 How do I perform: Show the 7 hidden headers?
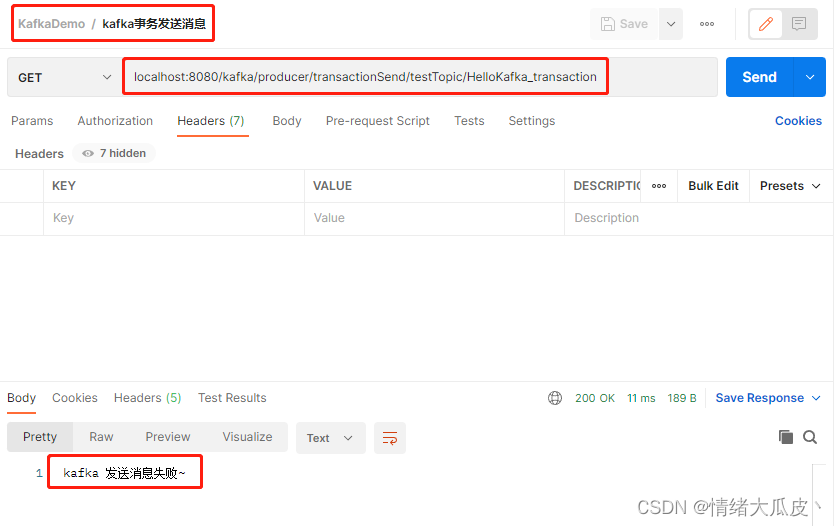point(114,153)
